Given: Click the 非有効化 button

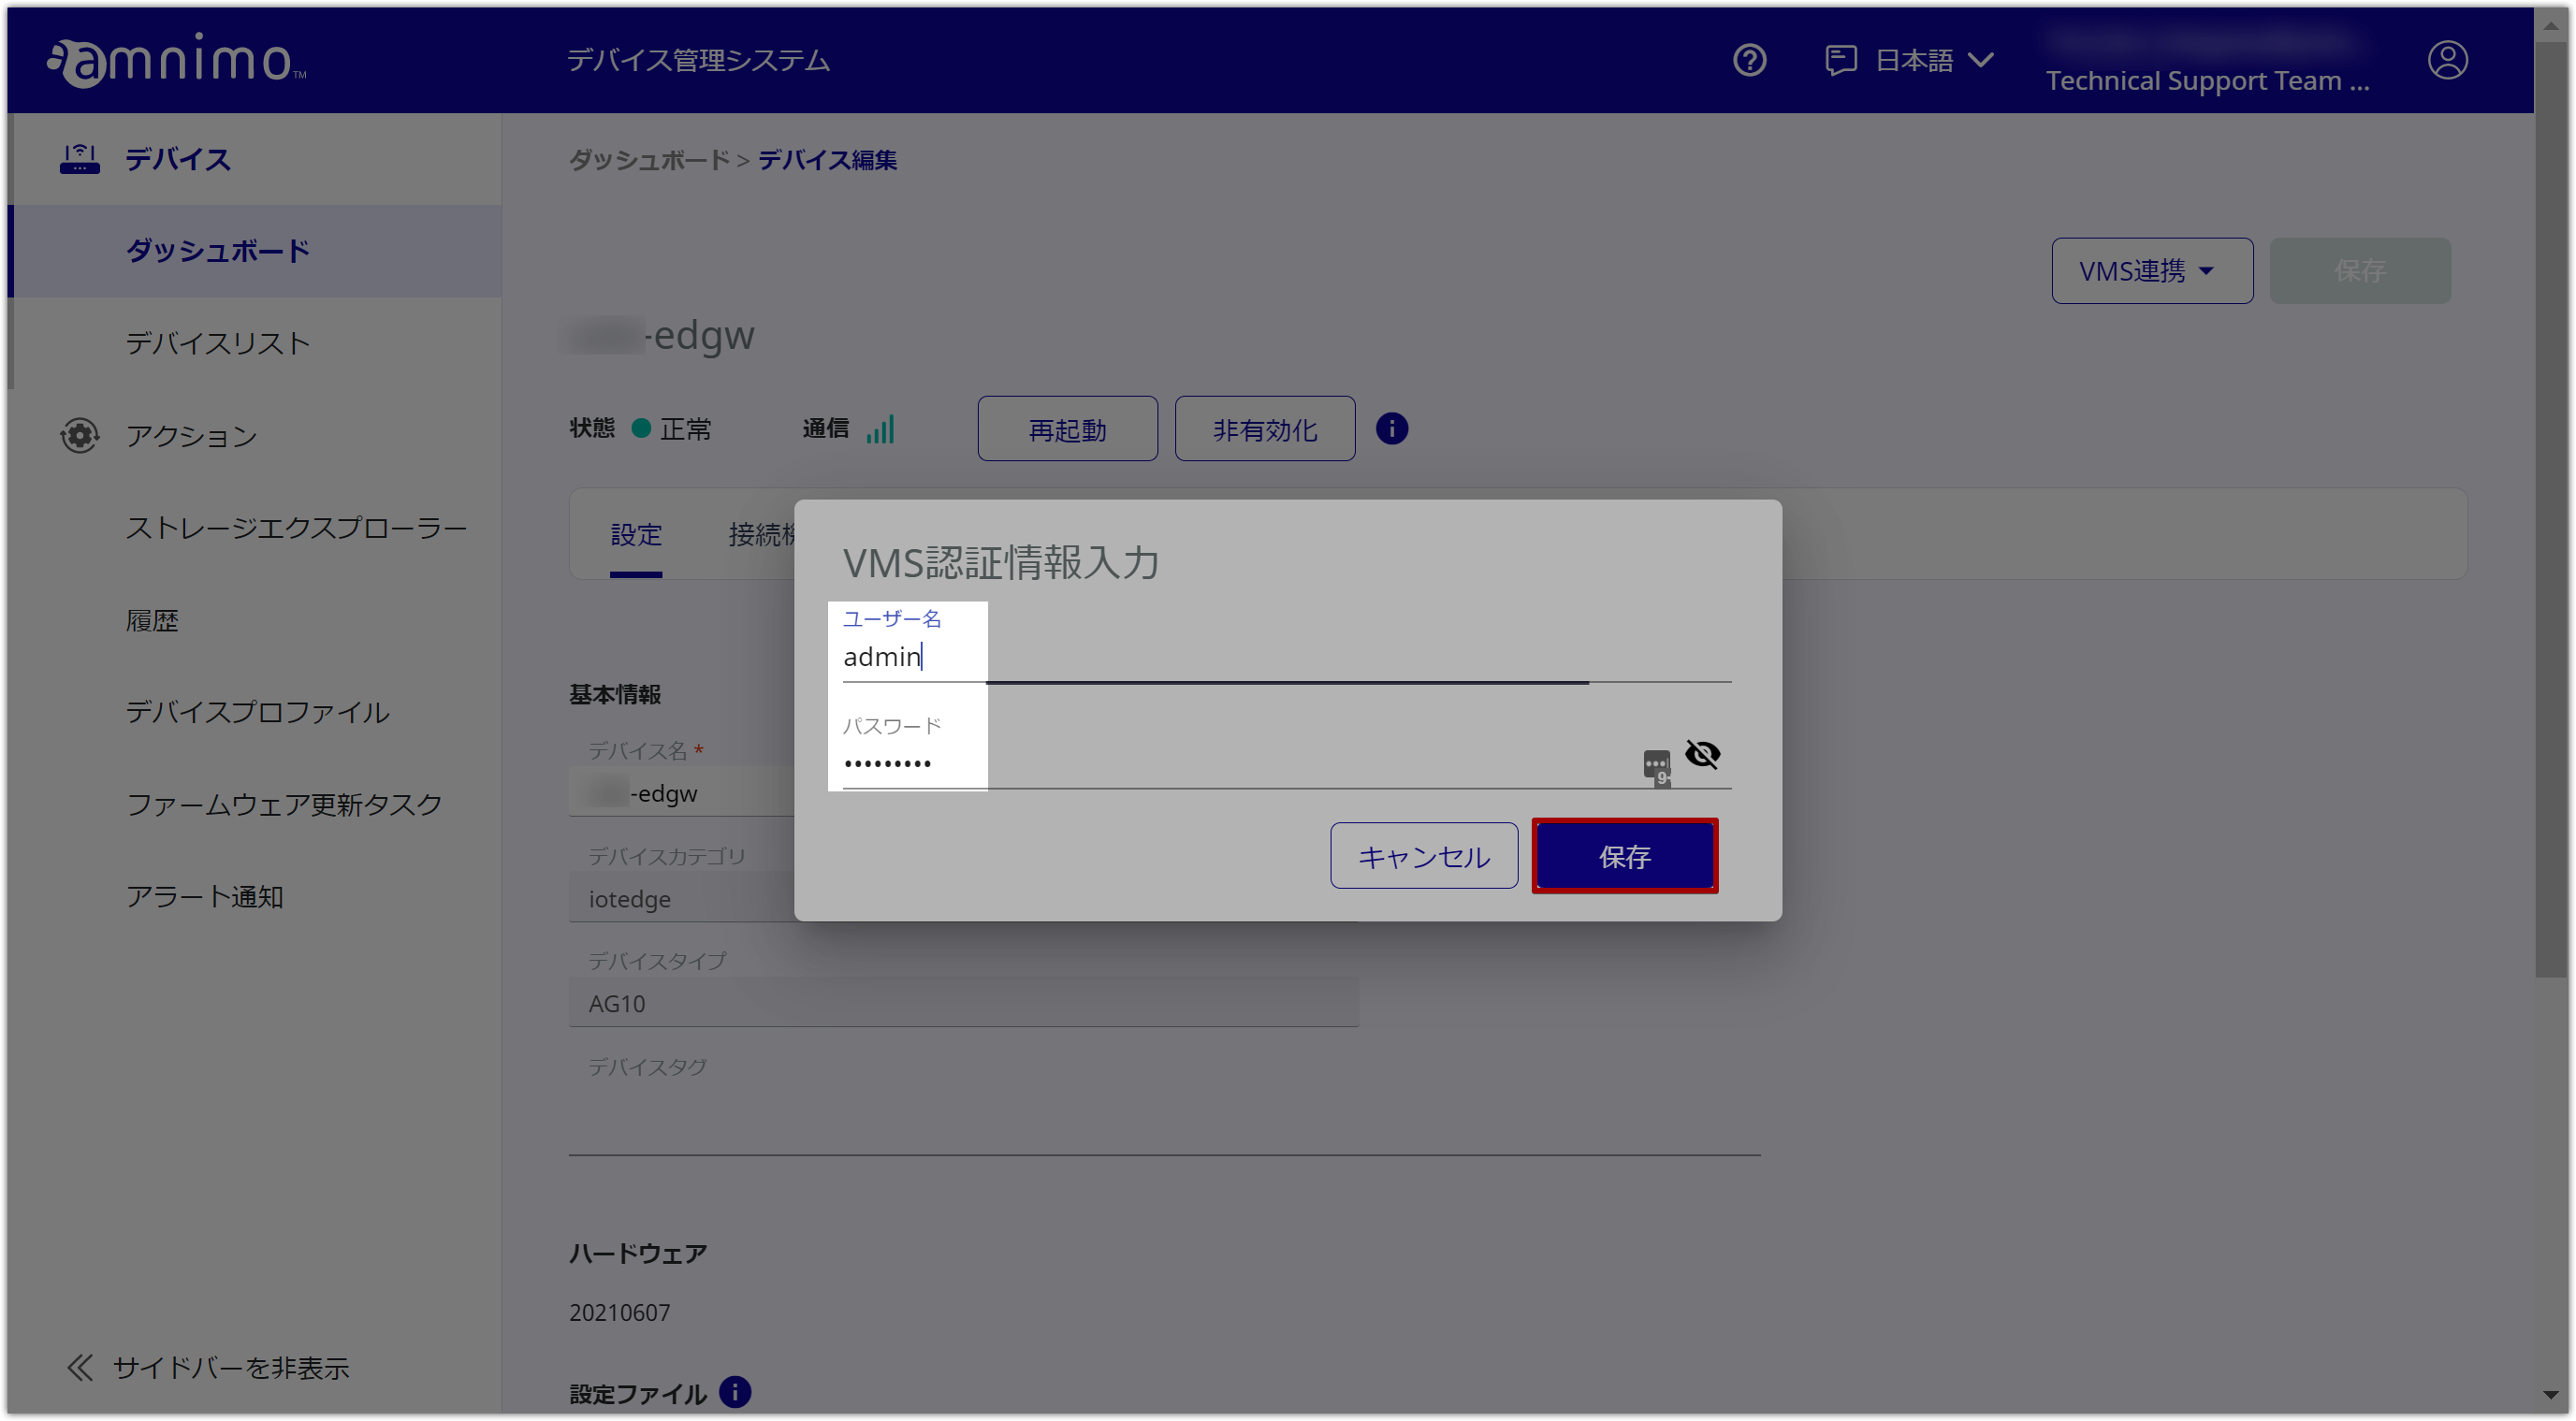Looking at the screenshot, I should click(x=1264, y=429).
